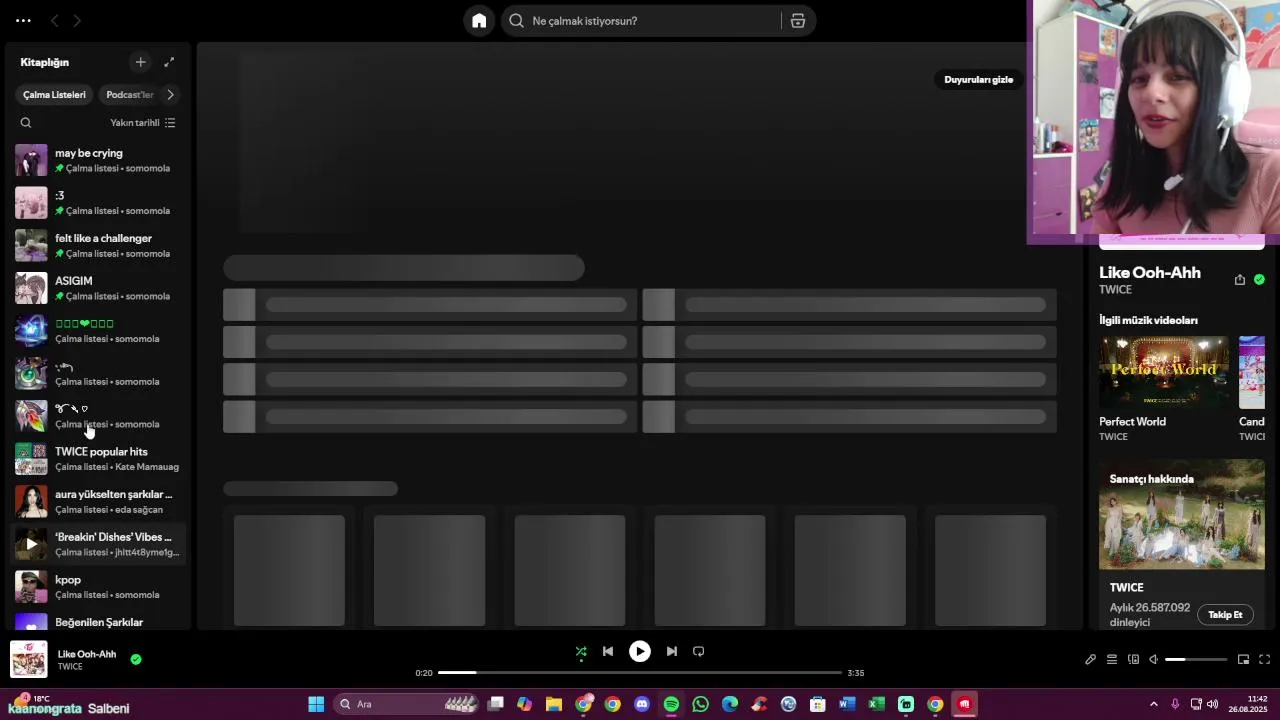Open Perfect World music video thumbnail
1280x720 pixels.
click(x=1164, y=372)
